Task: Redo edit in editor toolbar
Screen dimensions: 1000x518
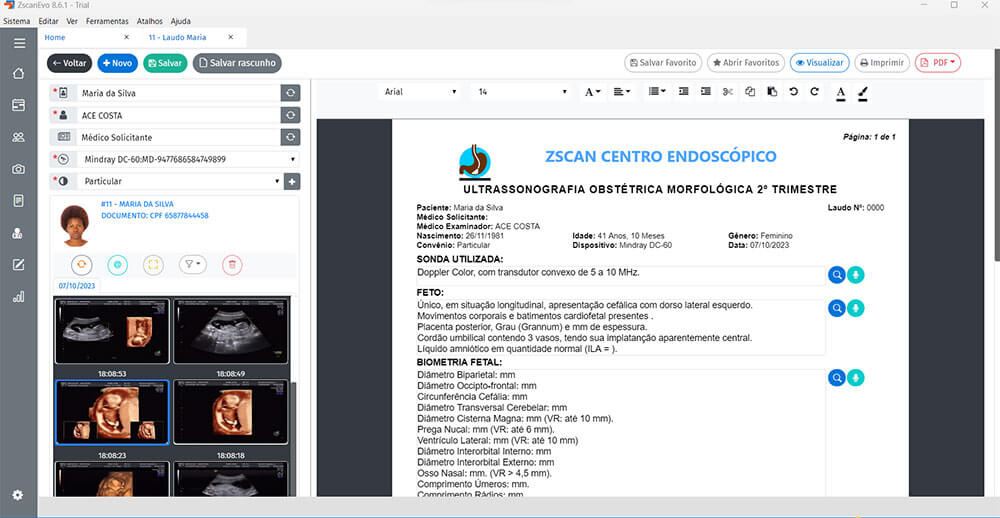Action: [814, 92]
